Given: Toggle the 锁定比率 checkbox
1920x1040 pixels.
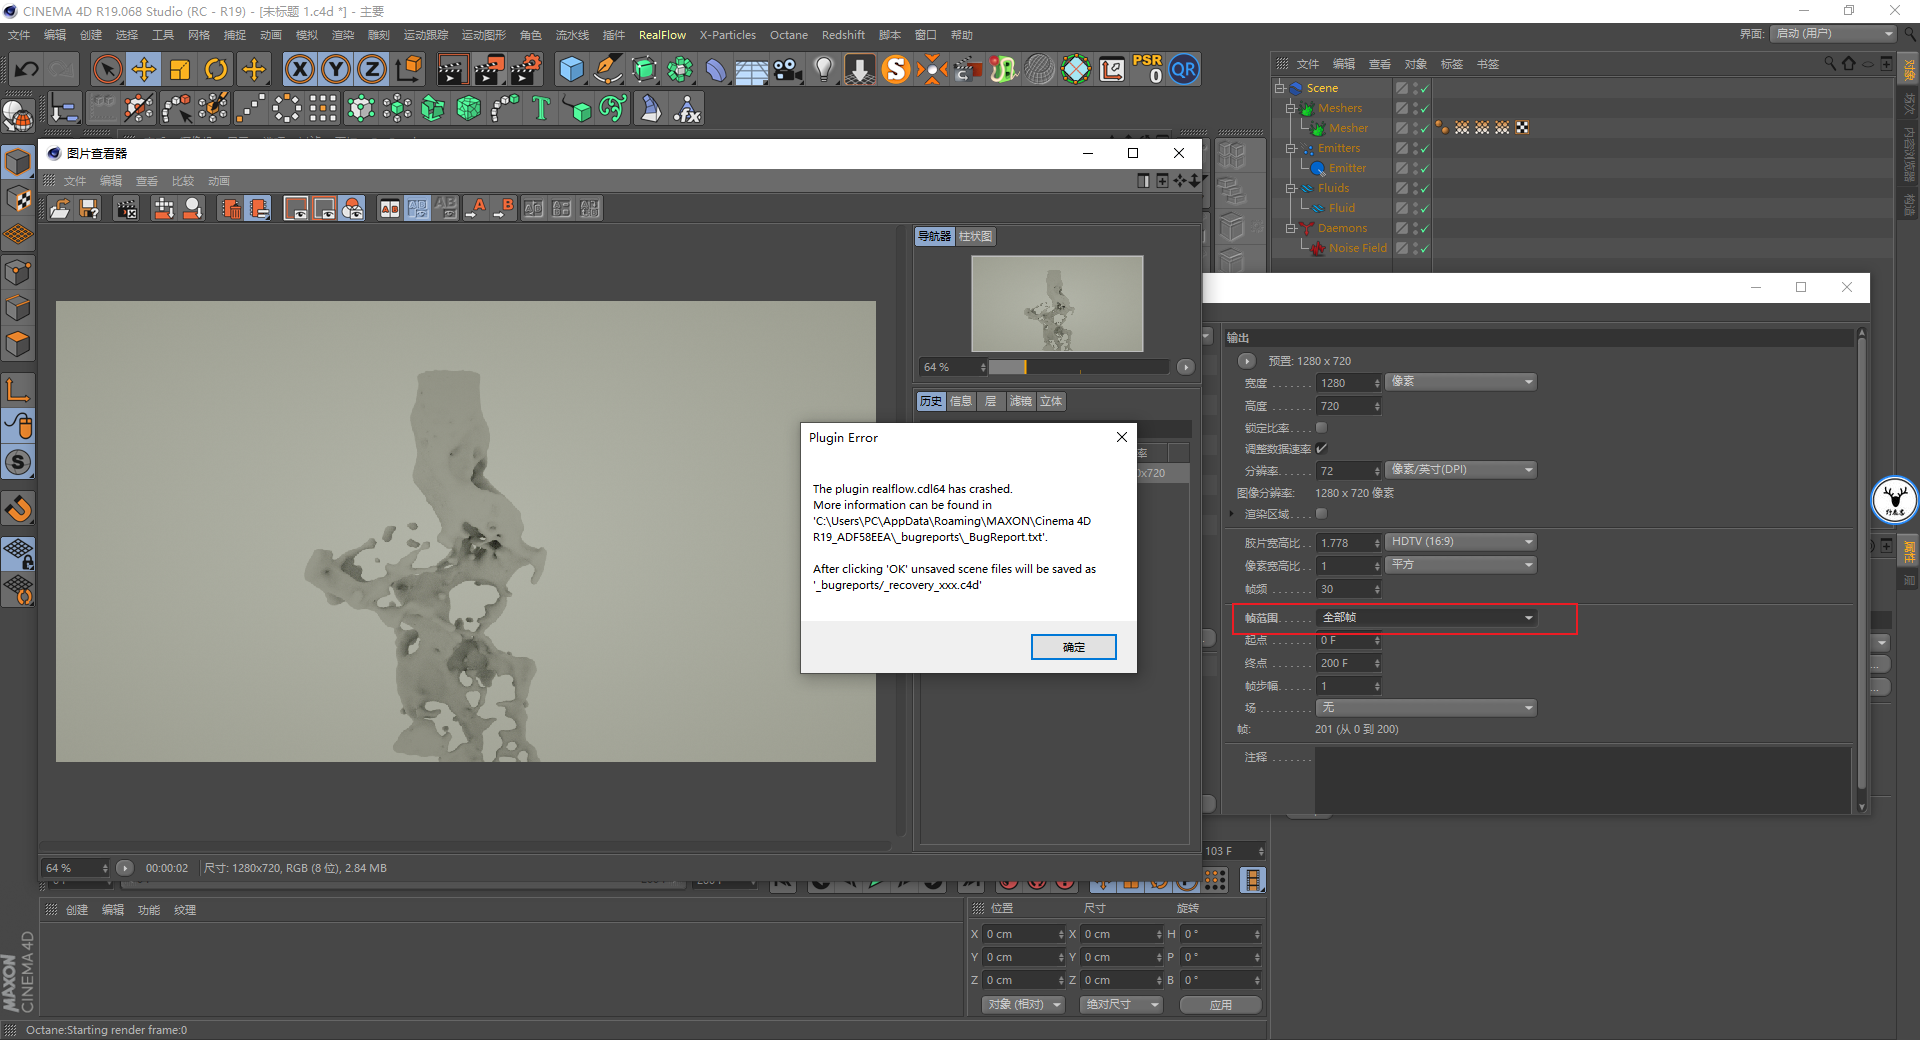Looking at the screenshot, I should pos(1321,428).
